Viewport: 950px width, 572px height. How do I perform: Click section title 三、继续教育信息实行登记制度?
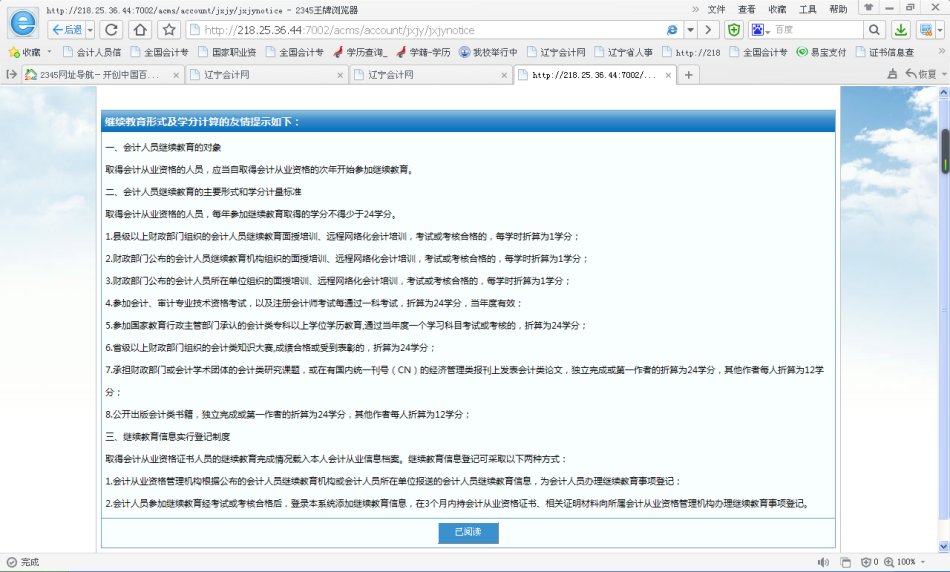[x=168, y=437]
